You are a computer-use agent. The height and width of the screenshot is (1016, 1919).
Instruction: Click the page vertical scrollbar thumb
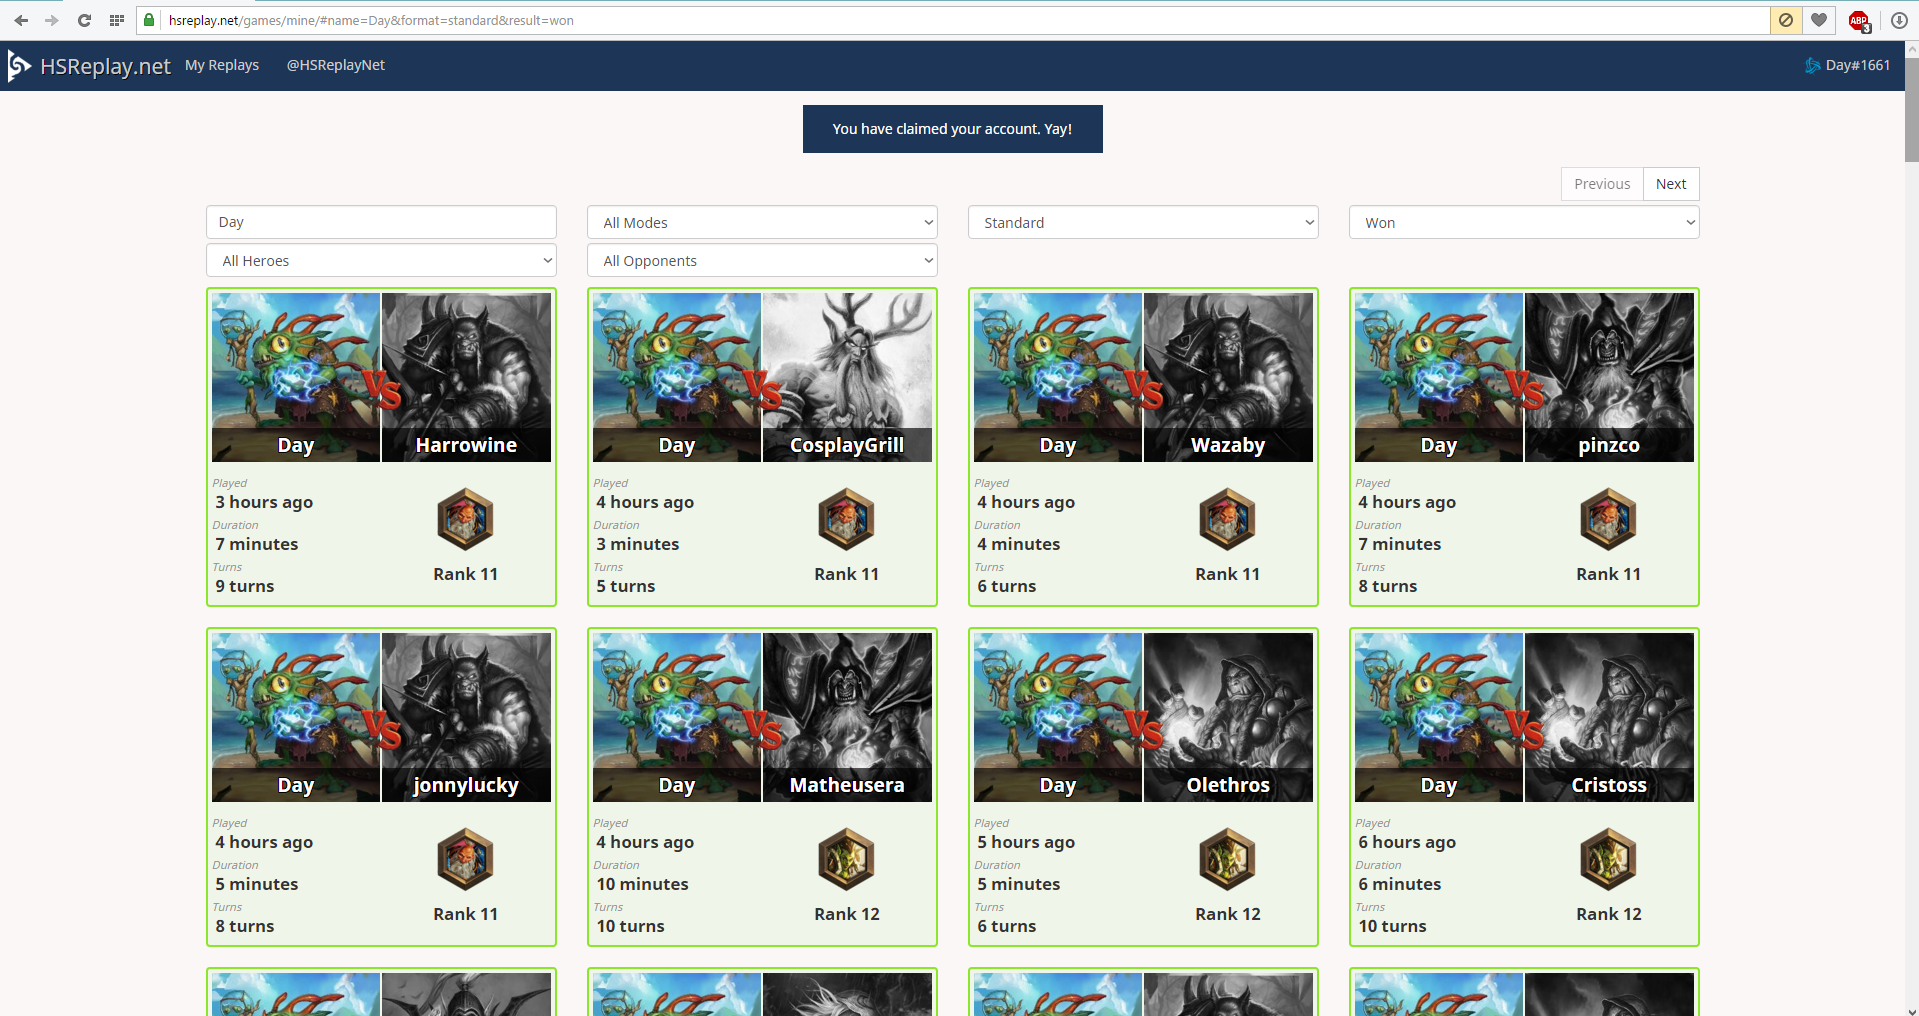[1911, 110]
